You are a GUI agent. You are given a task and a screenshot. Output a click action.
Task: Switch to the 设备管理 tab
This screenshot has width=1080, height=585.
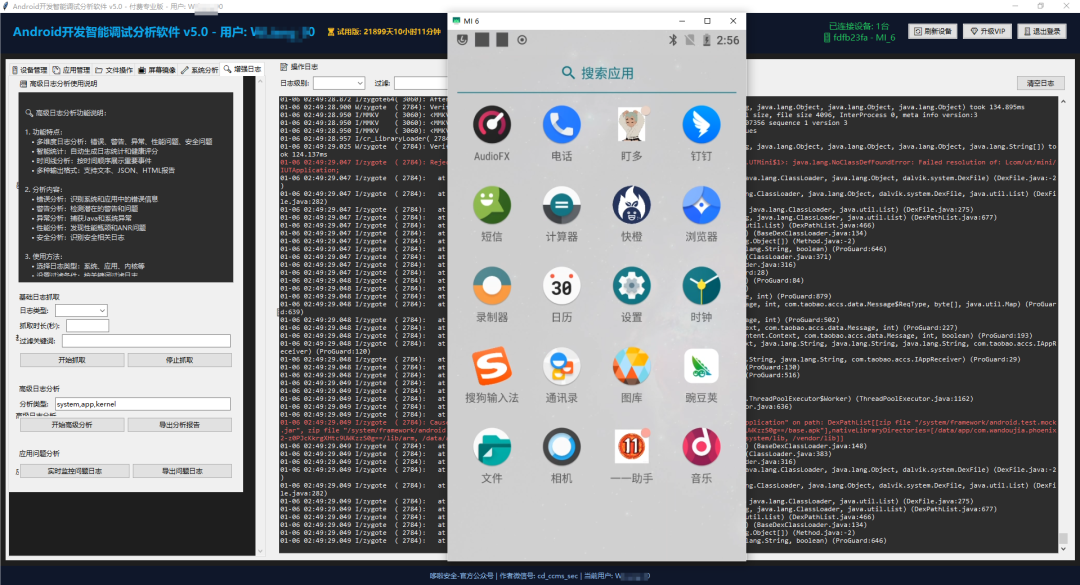click(30, 70)
